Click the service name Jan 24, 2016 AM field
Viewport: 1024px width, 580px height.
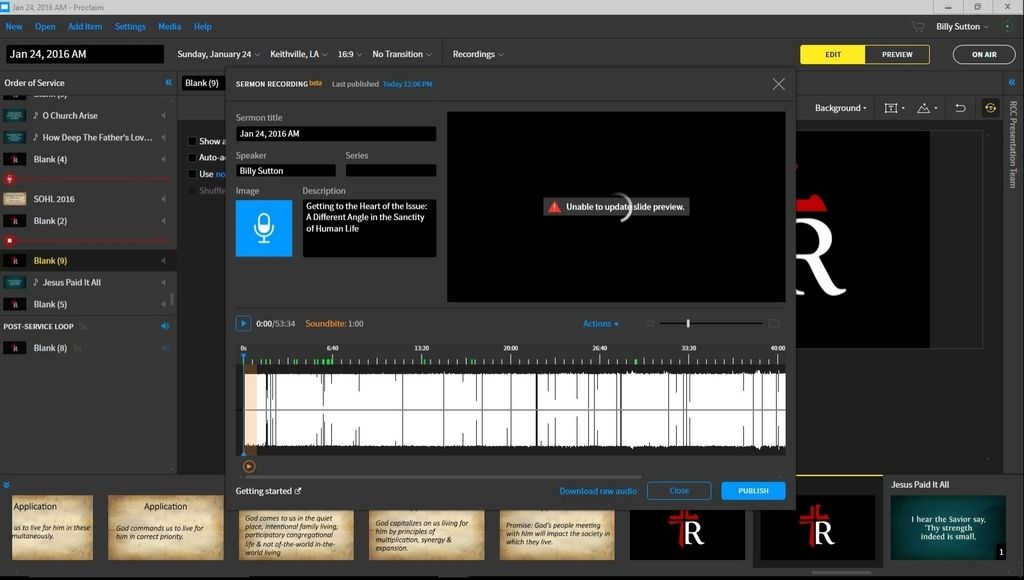[85, 54]
